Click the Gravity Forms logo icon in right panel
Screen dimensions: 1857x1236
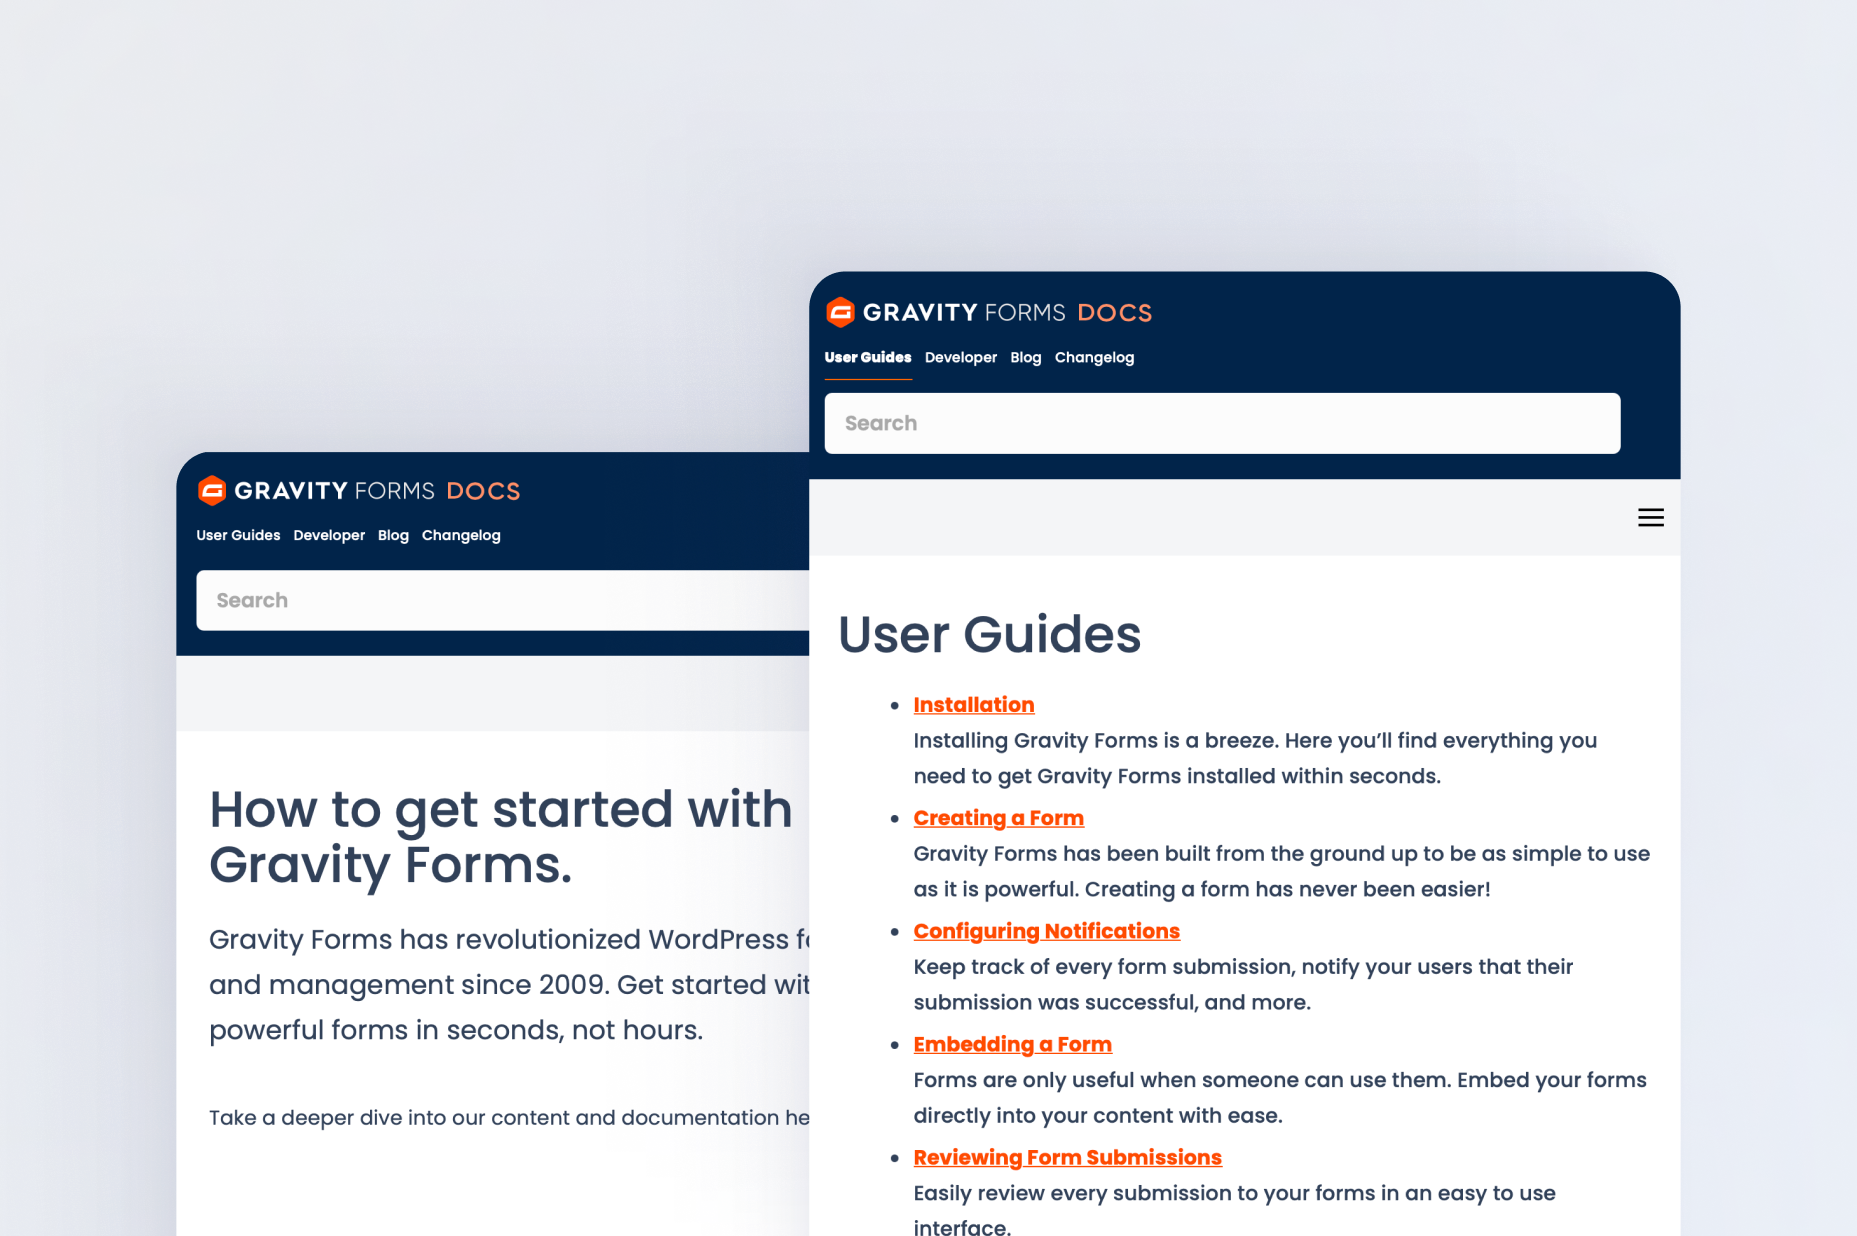point(840,313)
